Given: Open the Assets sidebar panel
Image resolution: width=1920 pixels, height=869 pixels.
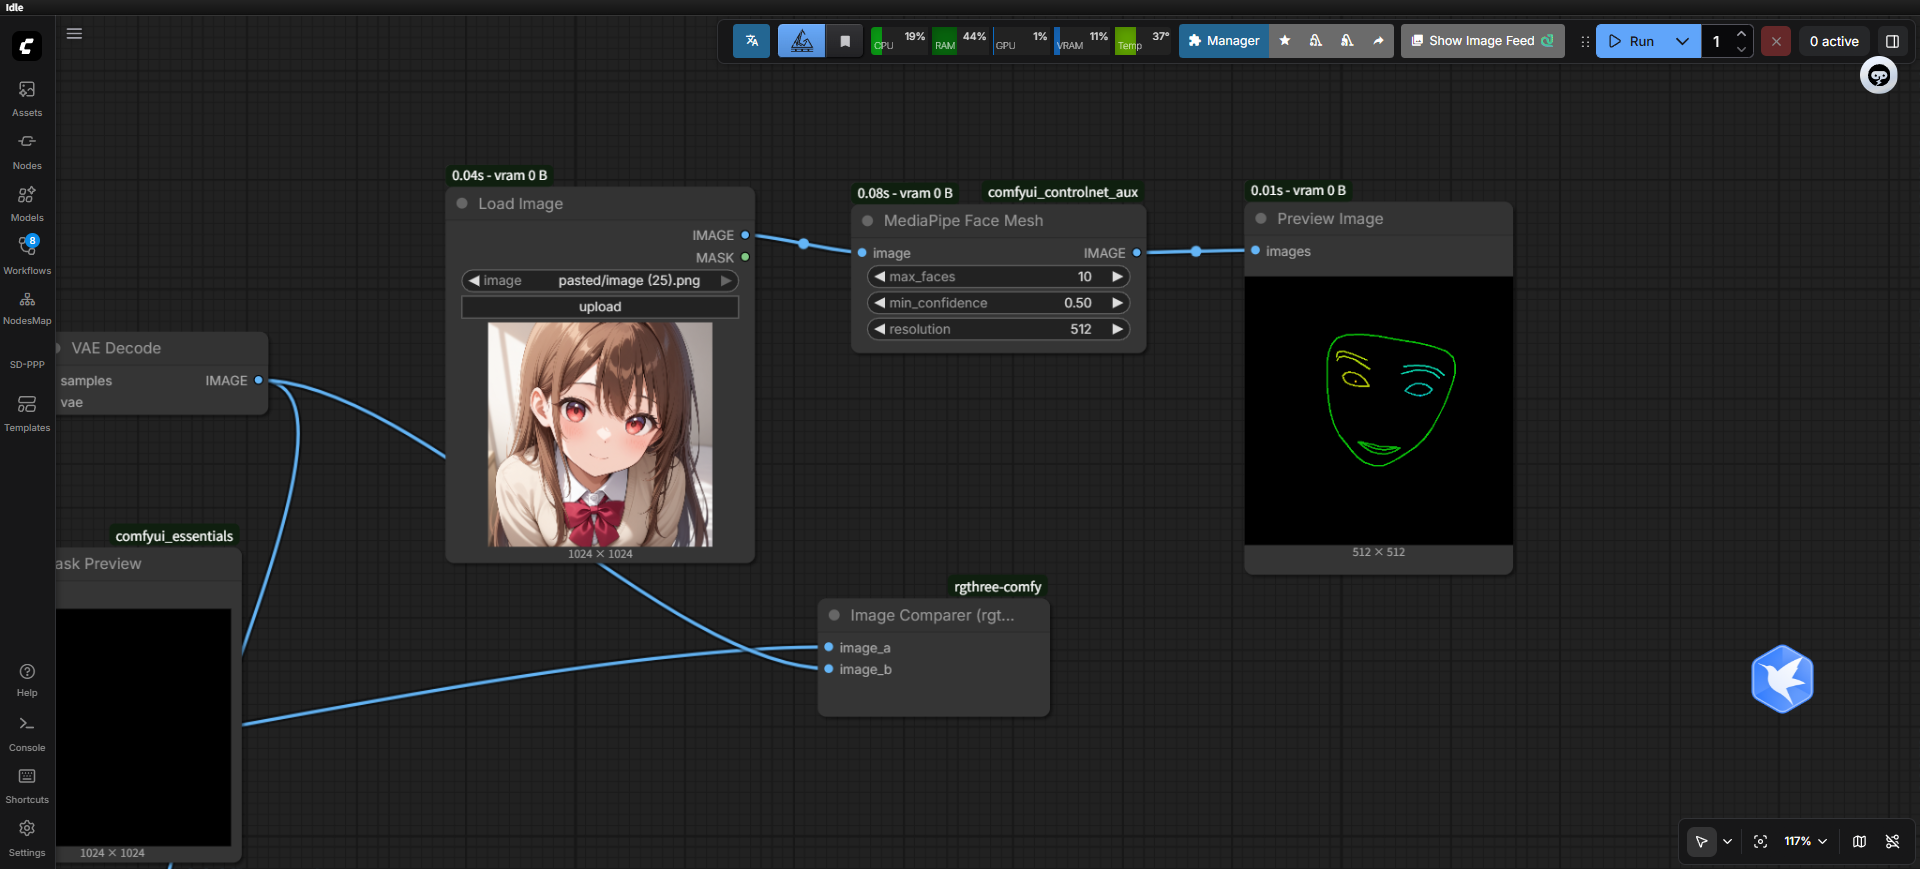Looking at the screenshot, I should (x=27, y=98).
